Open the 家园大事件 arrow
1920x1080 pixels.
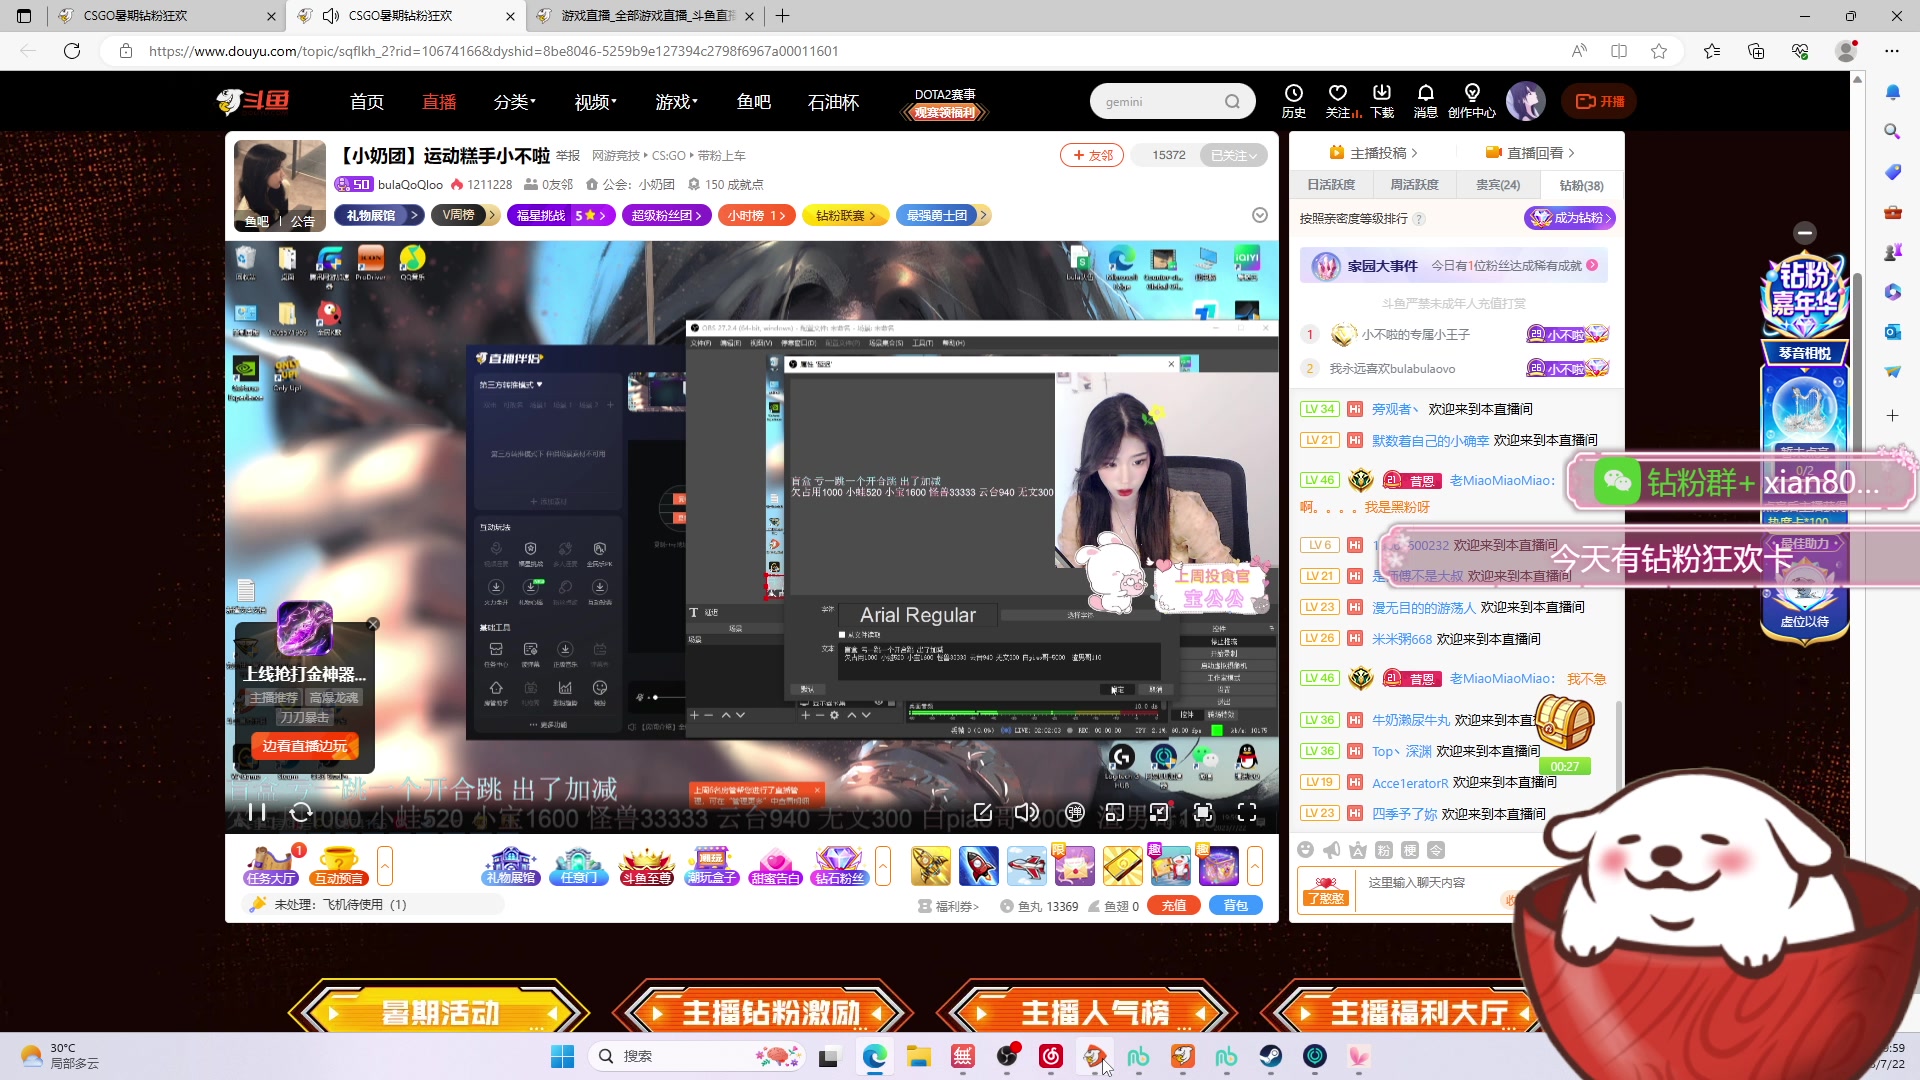[1592, 265]
